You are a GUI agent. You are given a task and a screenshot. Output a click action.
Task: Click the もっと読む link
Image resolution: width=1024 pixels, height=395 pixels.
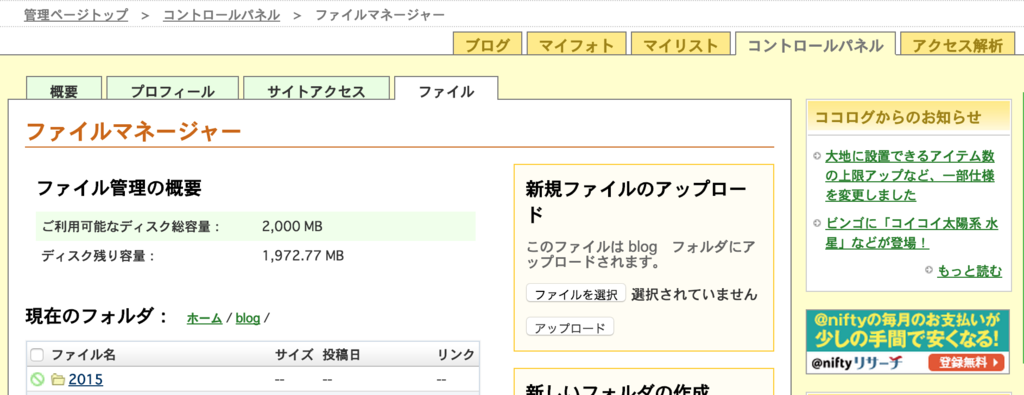[x=969, y=271]
